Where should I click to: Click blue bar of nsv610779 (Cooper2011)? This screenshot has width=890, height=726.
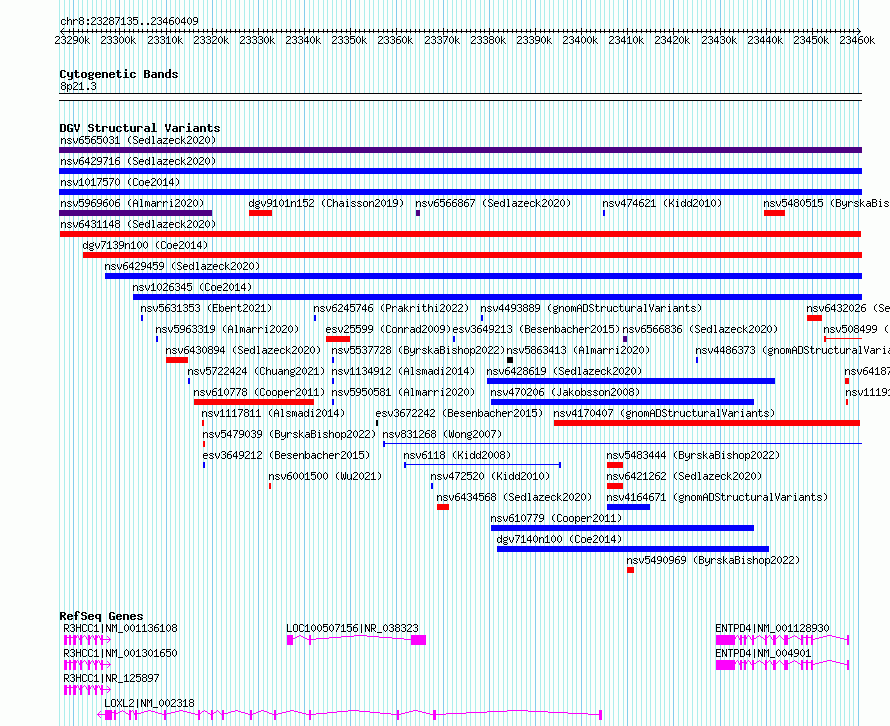pos(622,528)
